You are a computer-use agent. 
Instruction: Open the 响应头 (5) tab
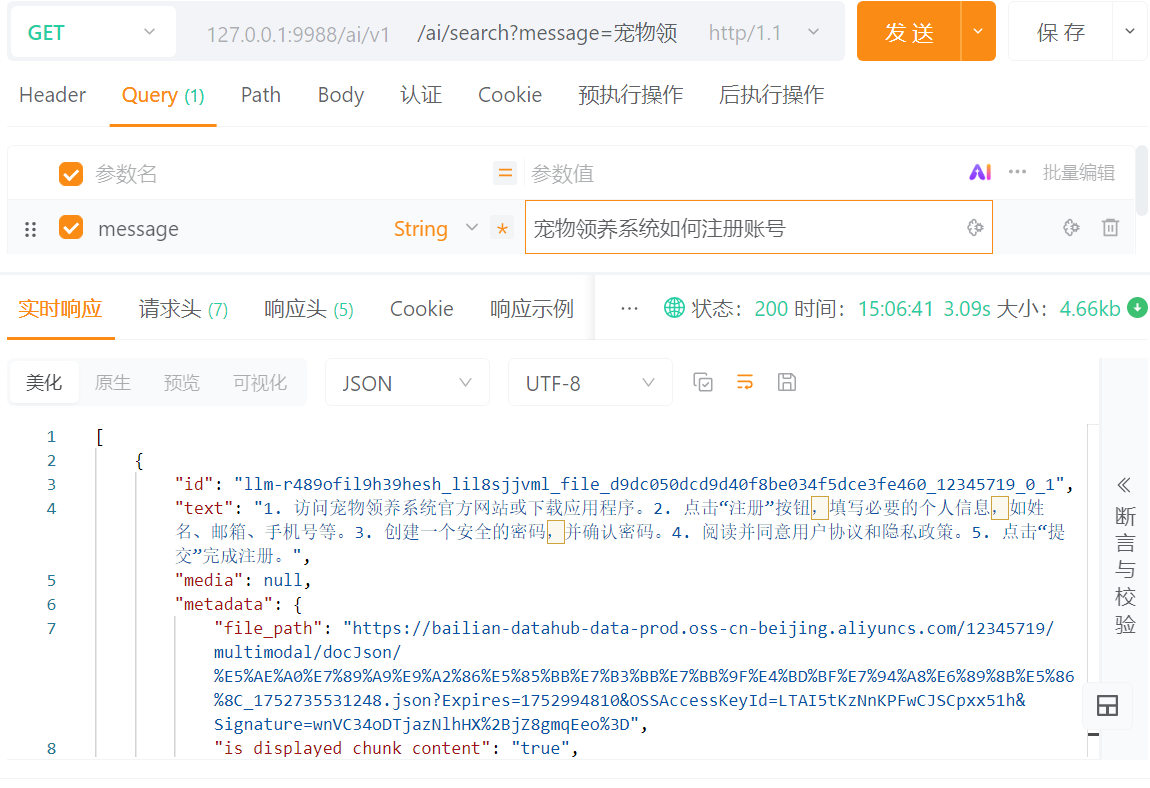click(x=309, y=309)
